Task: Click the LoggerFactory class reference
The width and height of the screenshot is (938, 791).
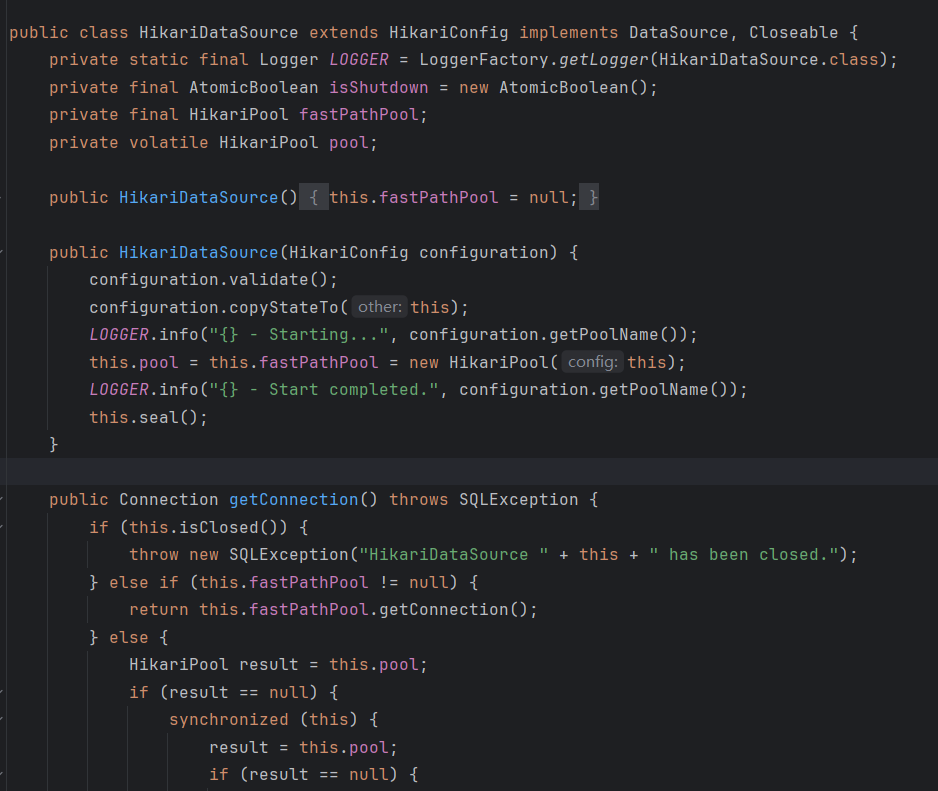Action: 484,60
